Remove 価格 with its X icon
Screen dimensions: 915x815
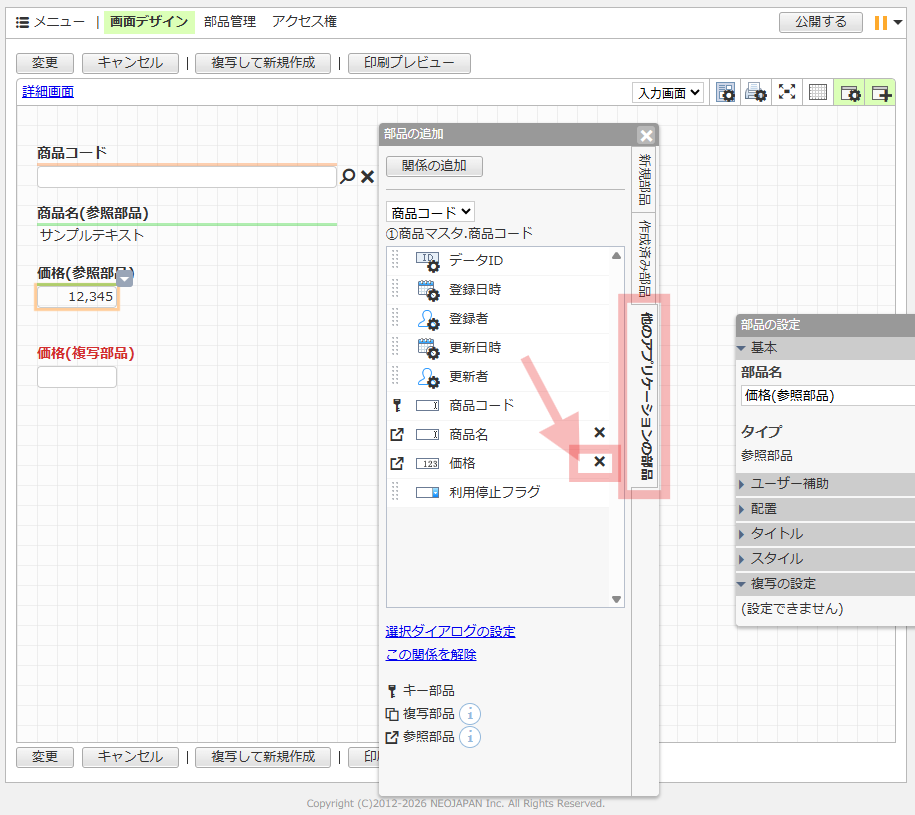[x=599, y=461]
